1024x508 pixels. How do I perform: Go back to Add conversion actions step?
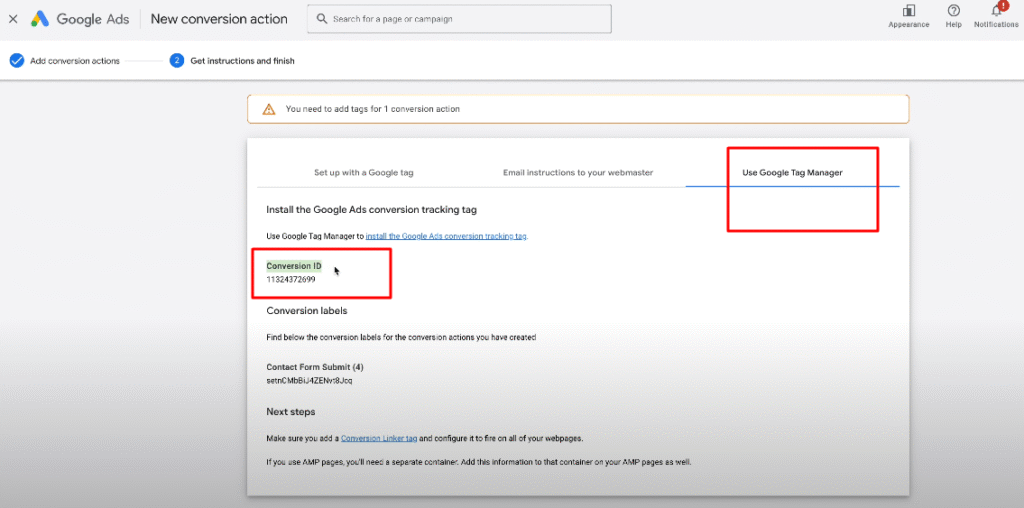[x=74, y=61]
